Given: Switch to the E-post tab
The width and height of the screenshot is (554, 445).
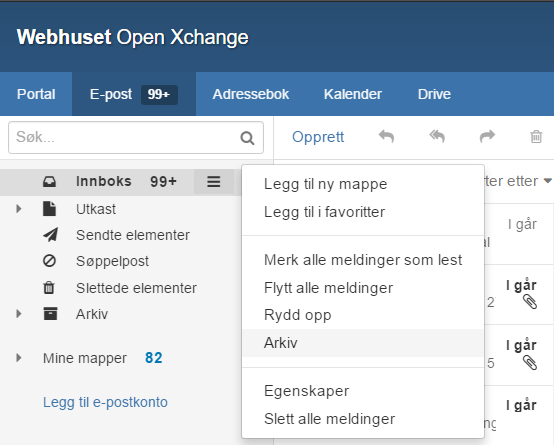Looking at the screenshot, I should (x=134, y=94).
